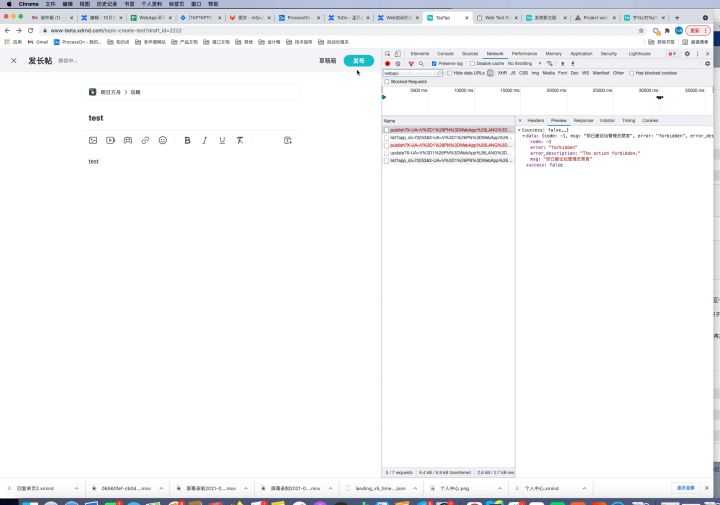Expand download options for landing json file
The width and height of the screenshot is (720, 505).
[415, 488]
